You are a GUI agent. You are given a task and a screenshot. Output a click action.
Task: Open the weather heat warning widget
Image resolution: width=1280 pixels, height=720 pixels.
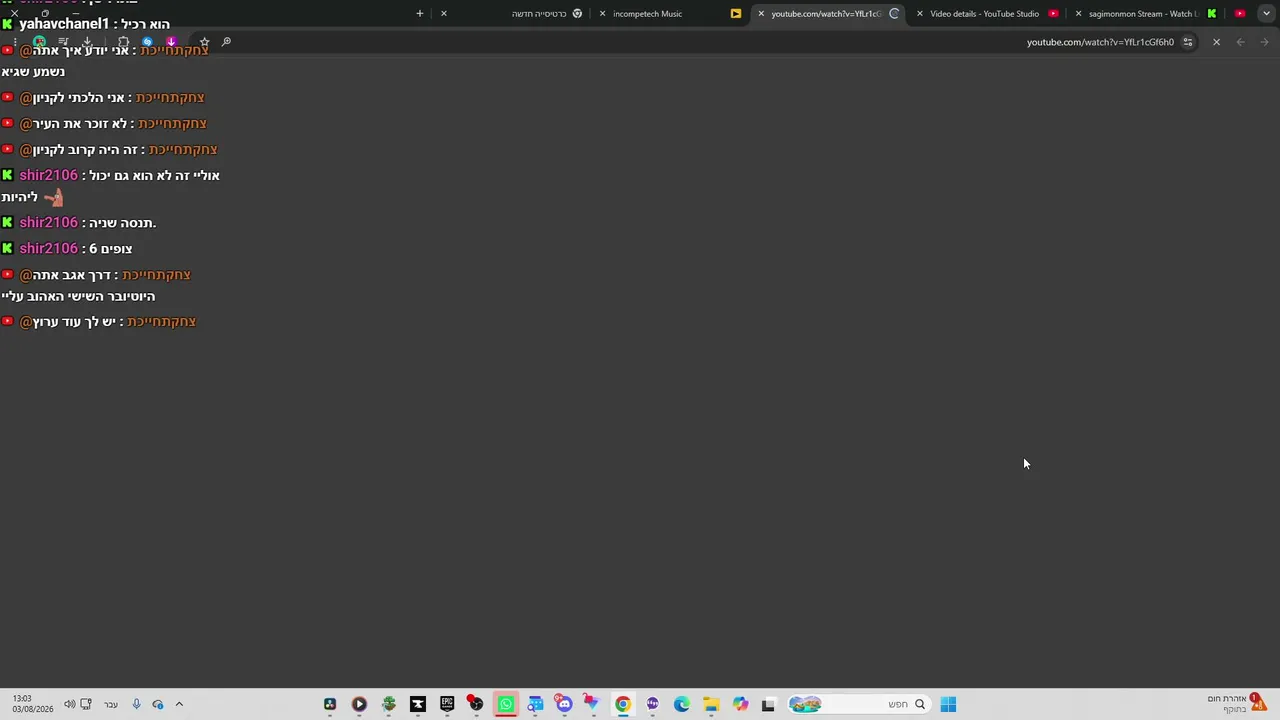[x=1238, y=704]
